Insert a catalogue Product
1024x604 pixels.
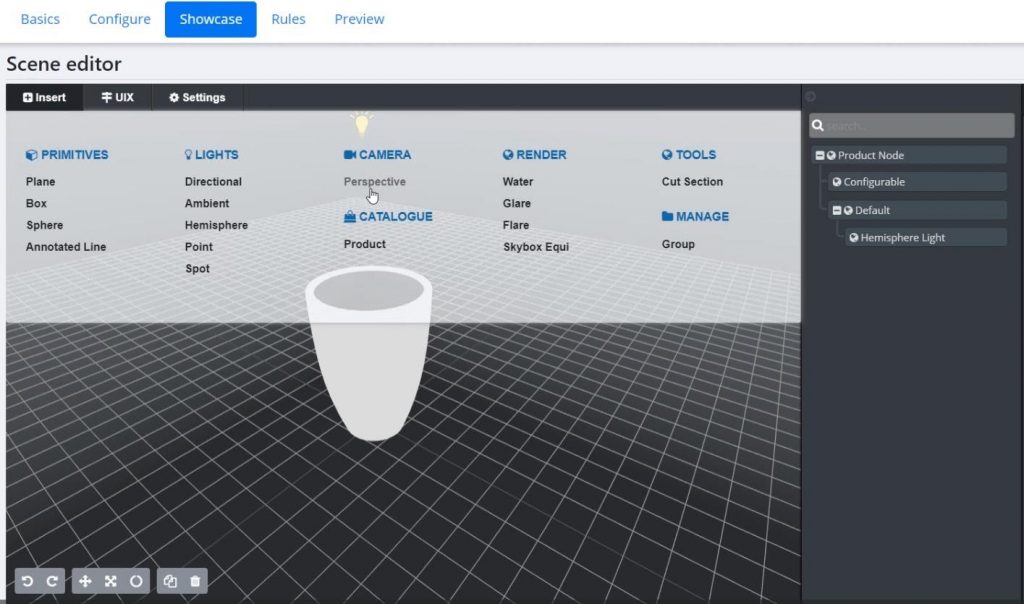tap(364, 244)
